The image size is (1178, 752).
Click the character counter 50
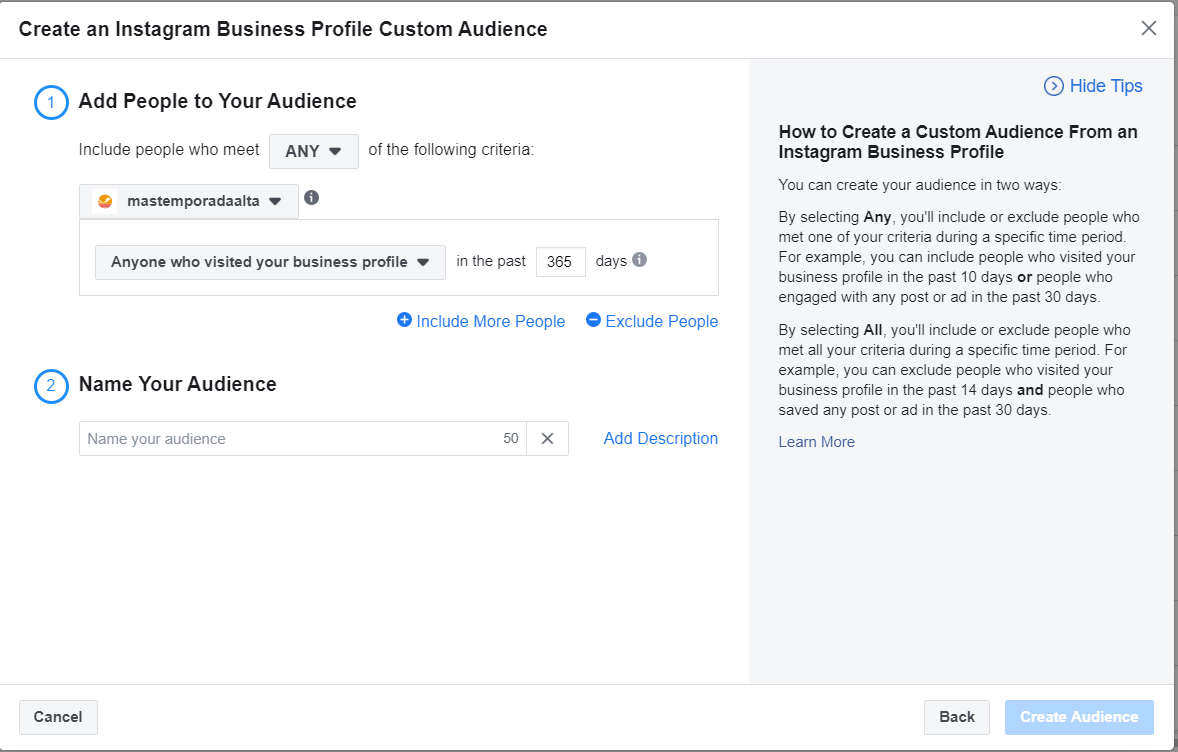click(511, 439)
